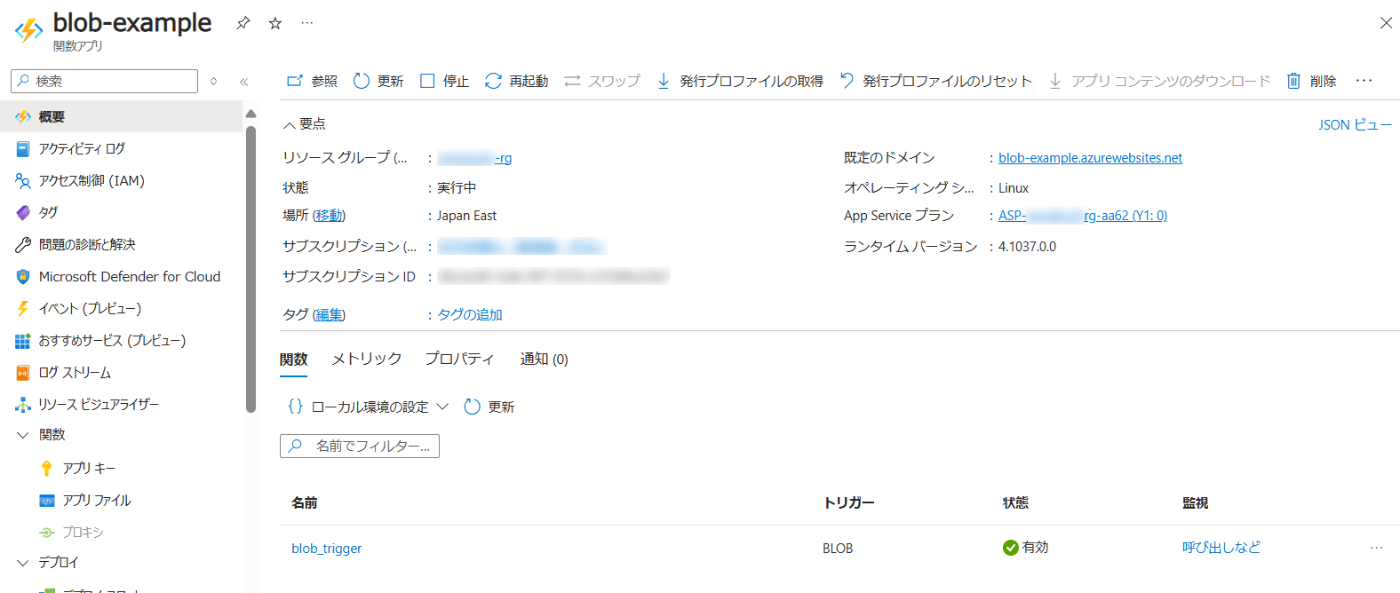Click the トリガー column header
This screenshot has height=593, width=1400.
point(848,503)
